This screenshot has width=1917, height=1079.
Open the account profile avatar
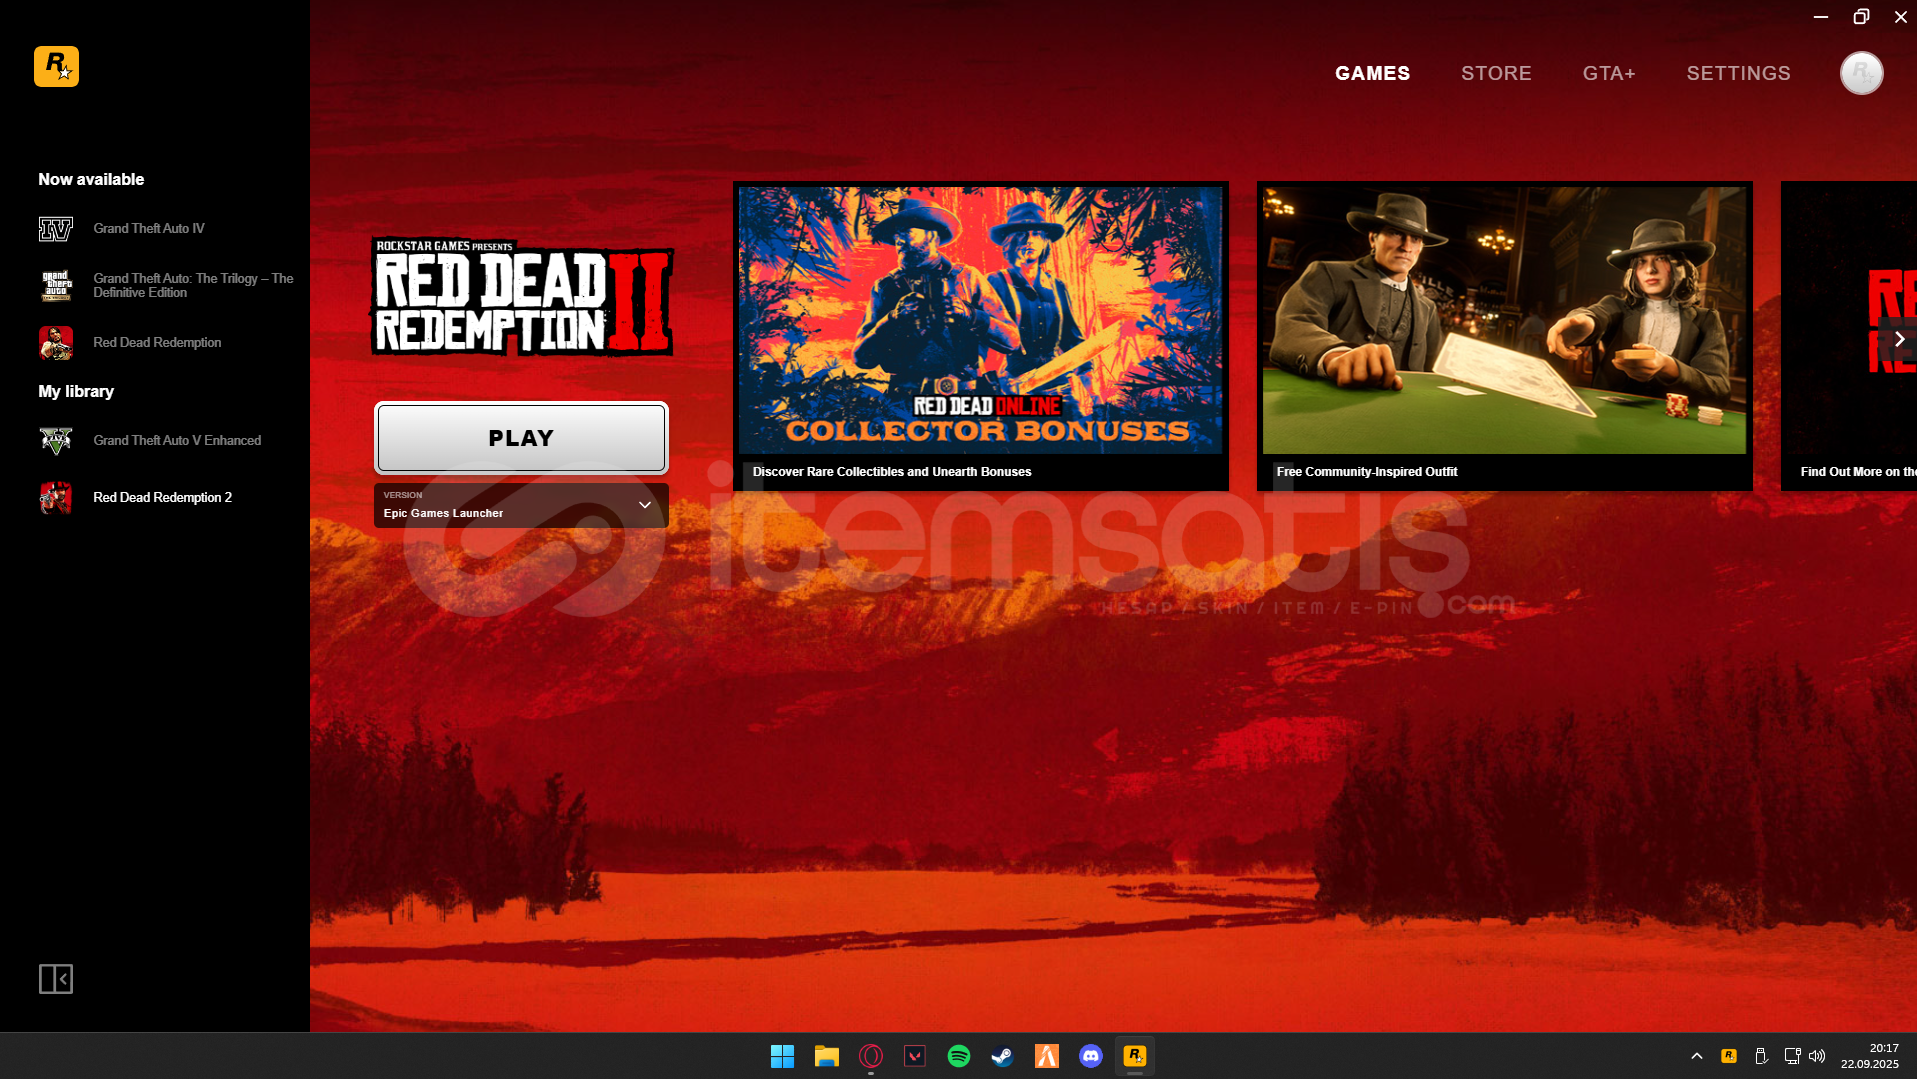point(1861,73)
